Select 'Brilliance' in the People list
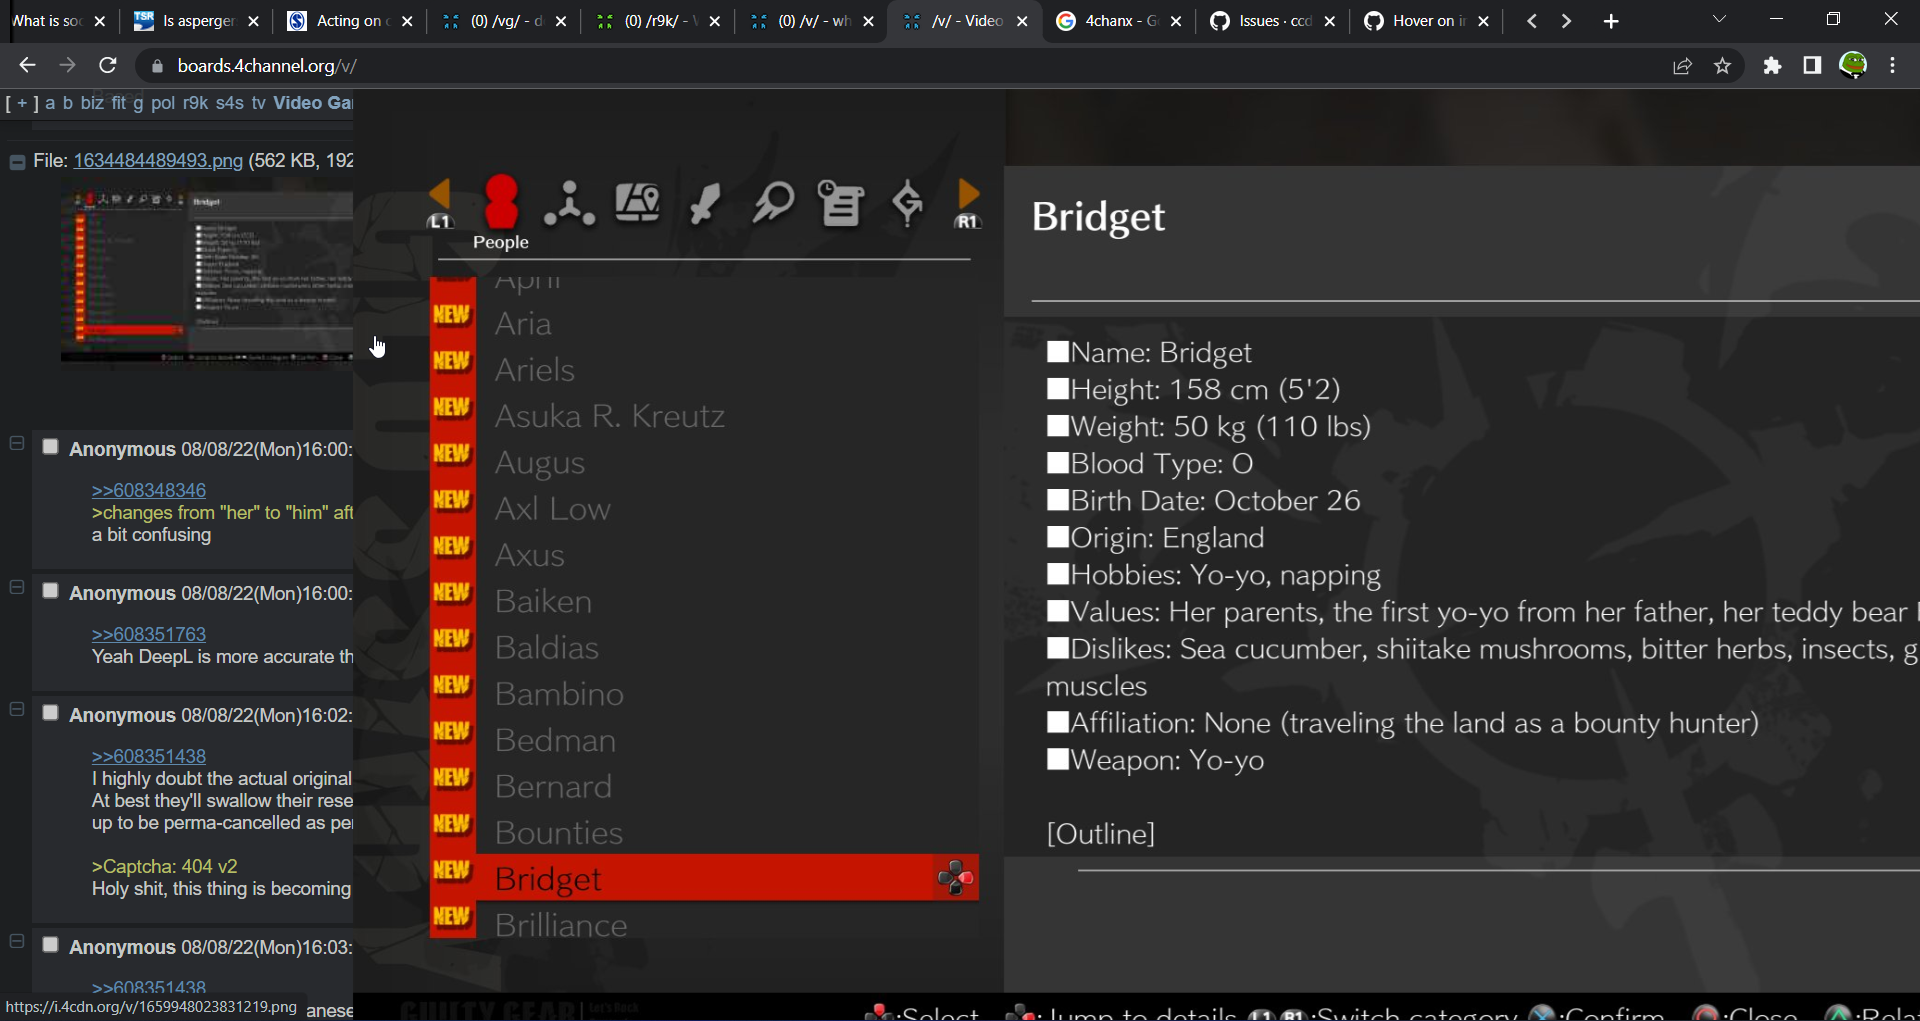1920x1021 pixels. pyautogui.click(x=561, y=925)
